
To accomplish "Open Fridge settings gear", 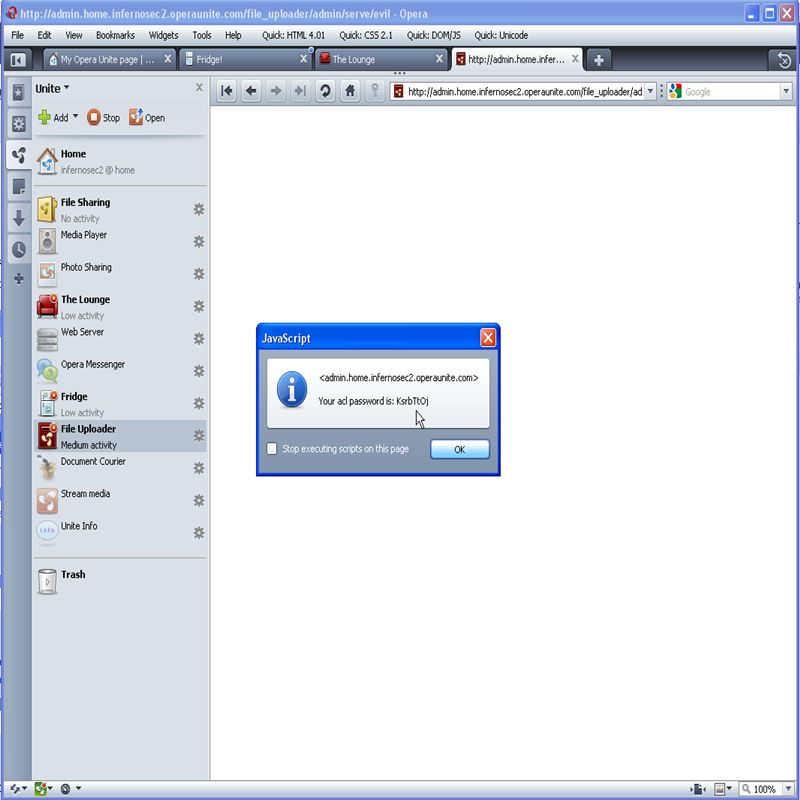I will click(199, 404).
